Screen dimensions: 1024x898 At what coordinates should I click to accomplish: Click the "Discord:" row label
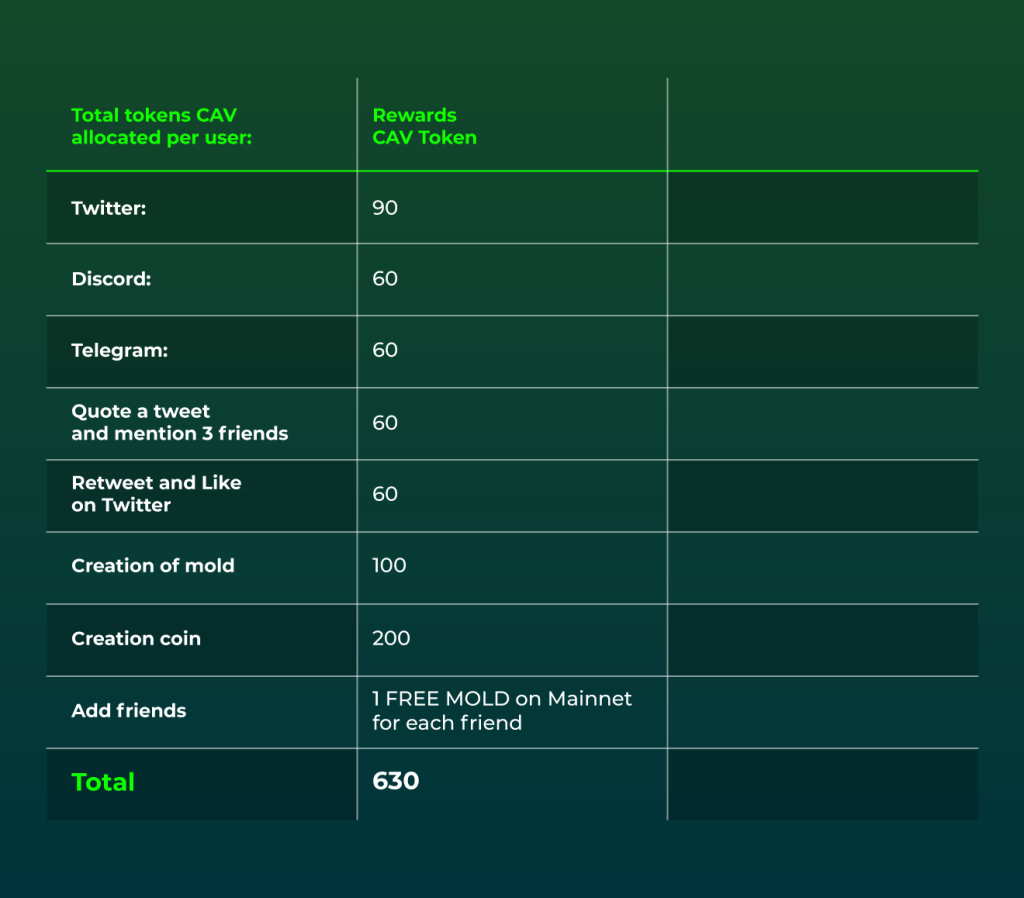pos(111,279)
